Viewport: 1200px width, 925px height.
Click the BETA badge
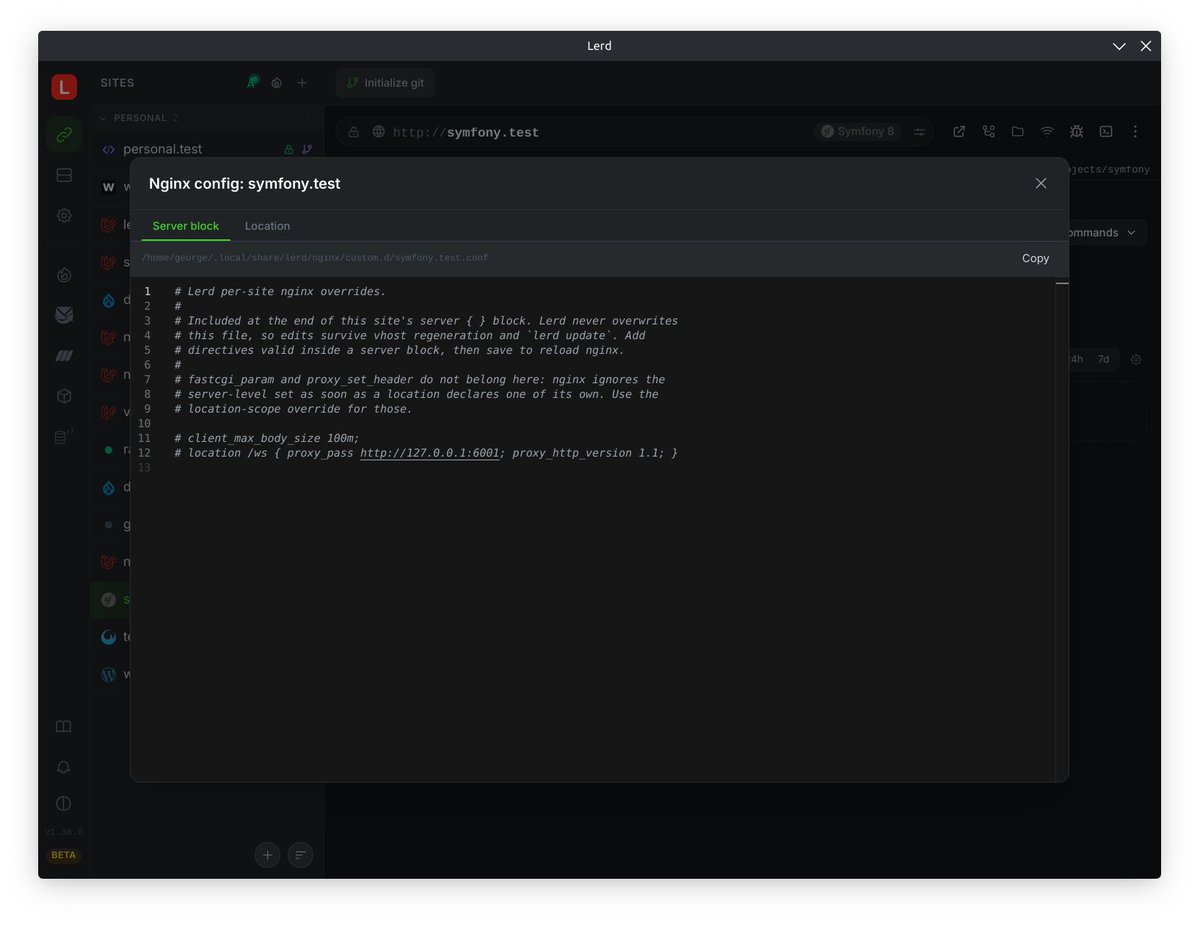tap(64, 855)
